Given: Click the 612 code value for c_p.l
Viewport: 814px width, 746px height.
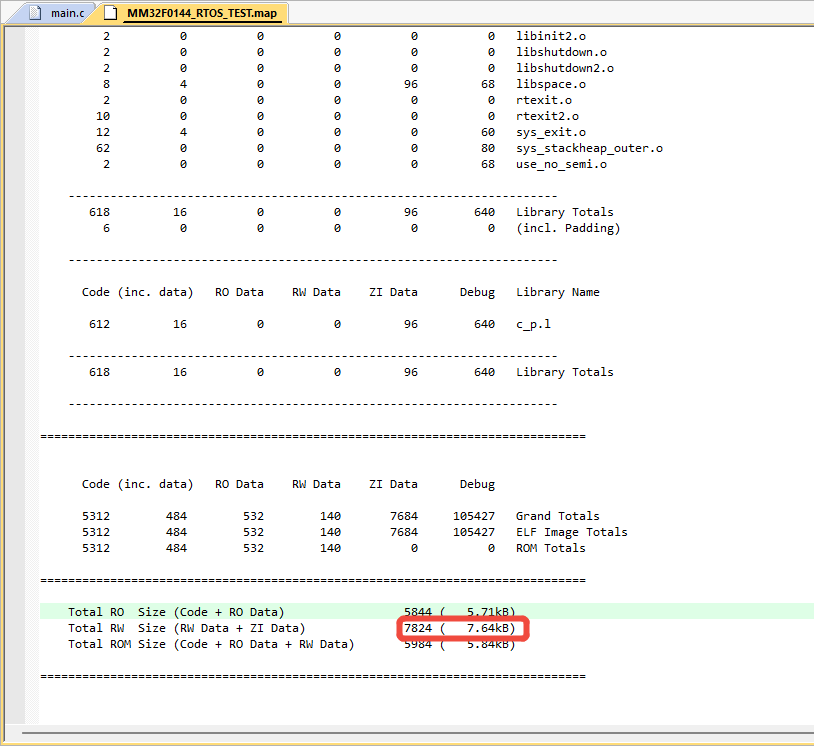Looking at the screenshot, I should click(99, 324).
